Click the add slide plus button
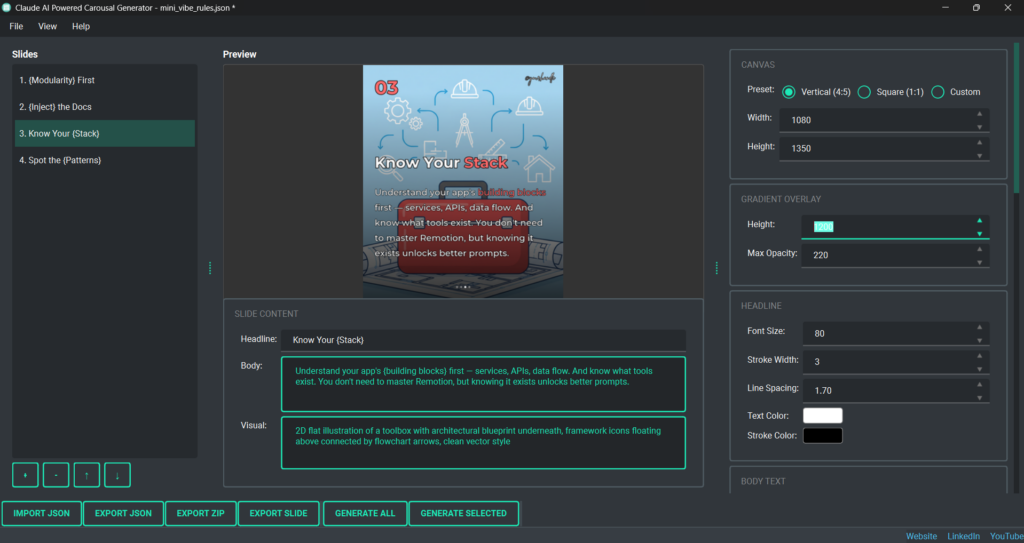The width and height of the screenshot is (1024, 543). point(25,475)
